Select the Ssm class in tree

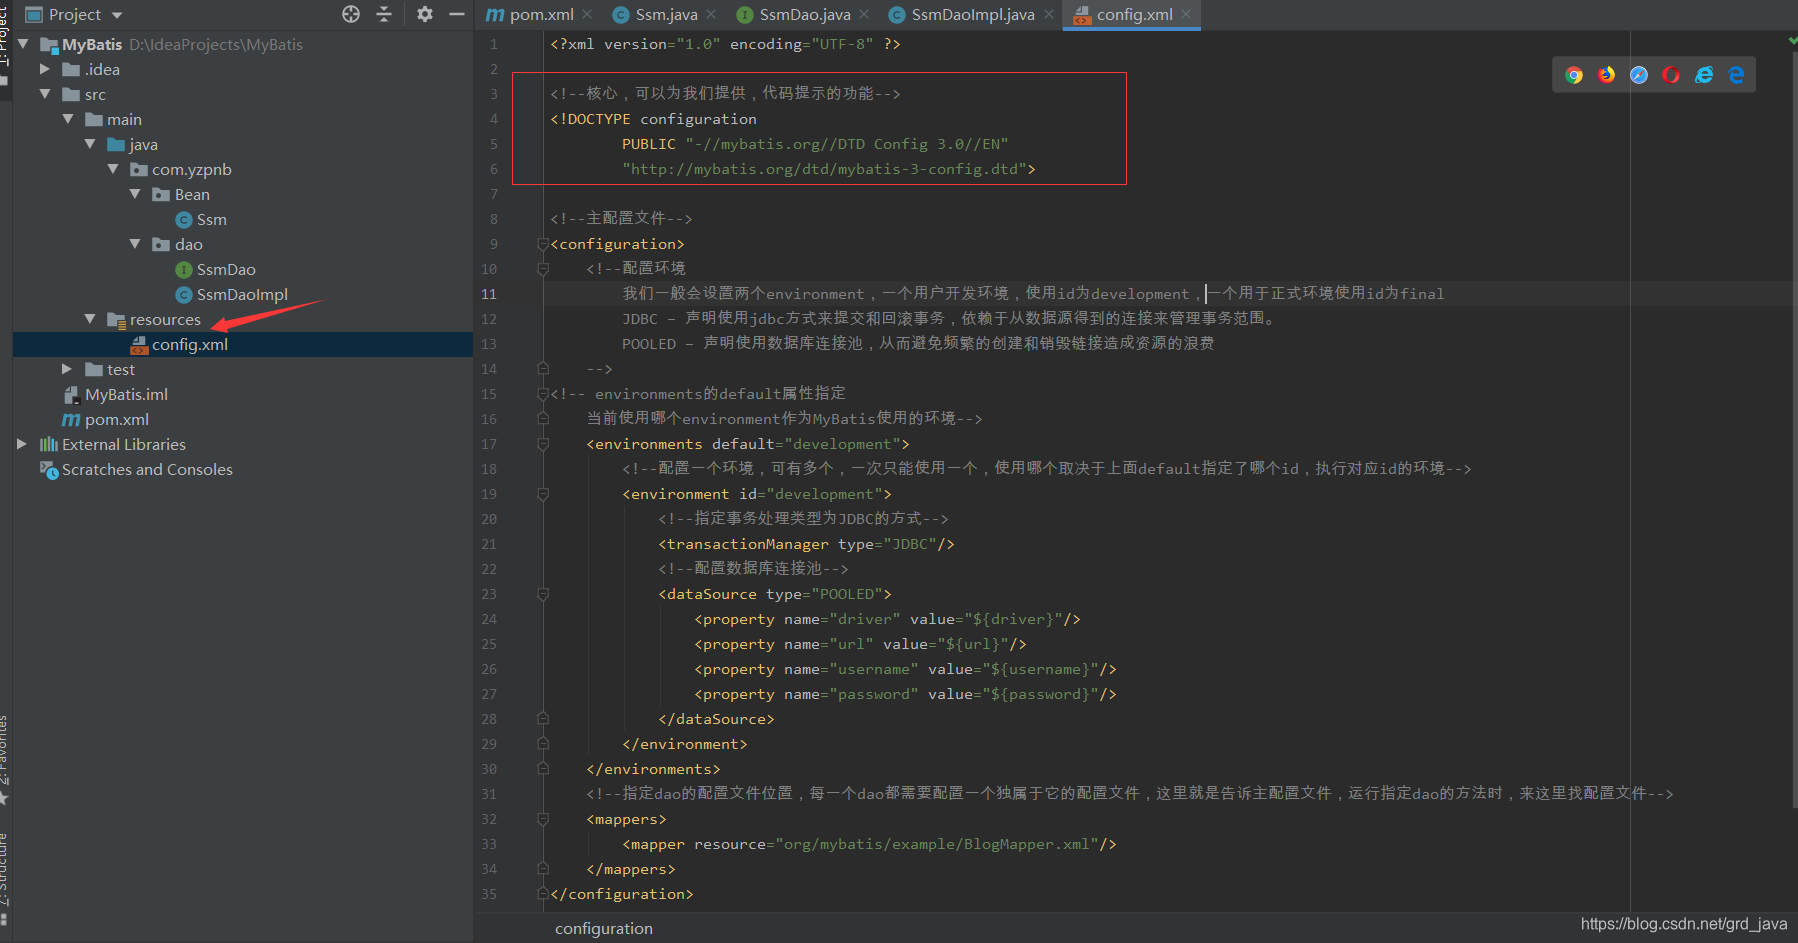(x=211, y=219)
